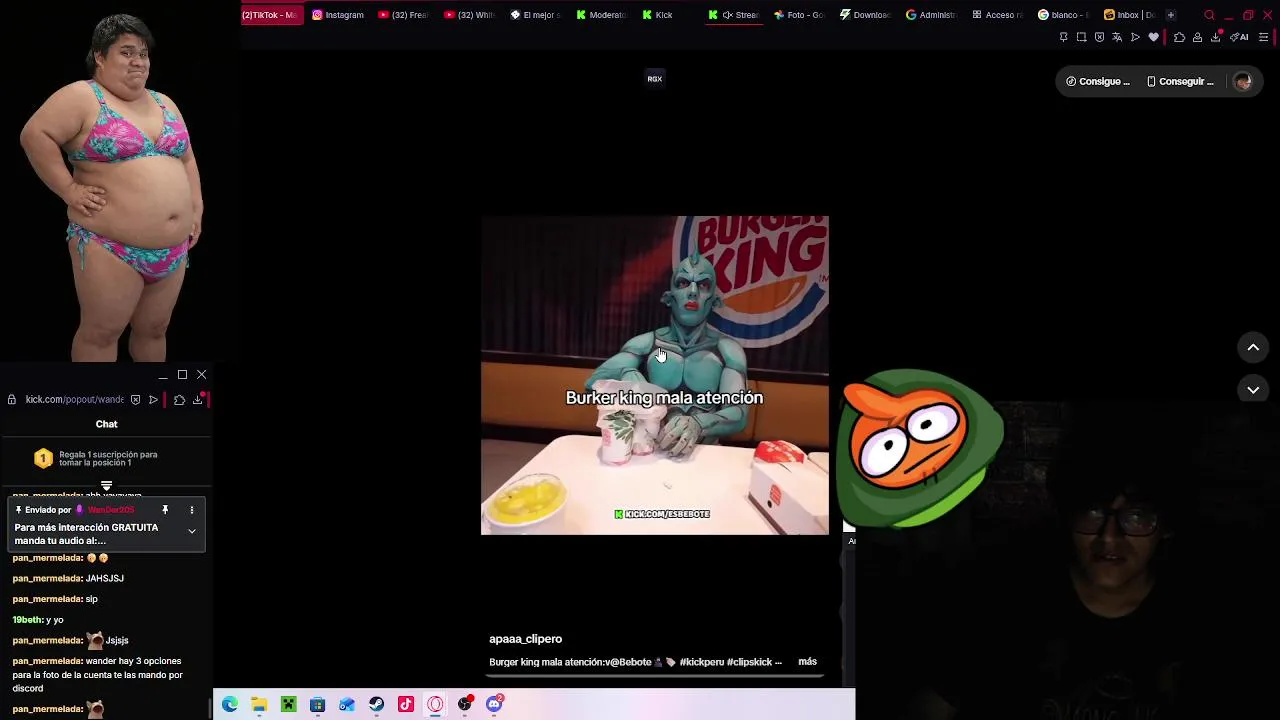The image size is (1280, 720).
Task: Open extensions cube in chat popout
Action: click(x=179, y=400)
